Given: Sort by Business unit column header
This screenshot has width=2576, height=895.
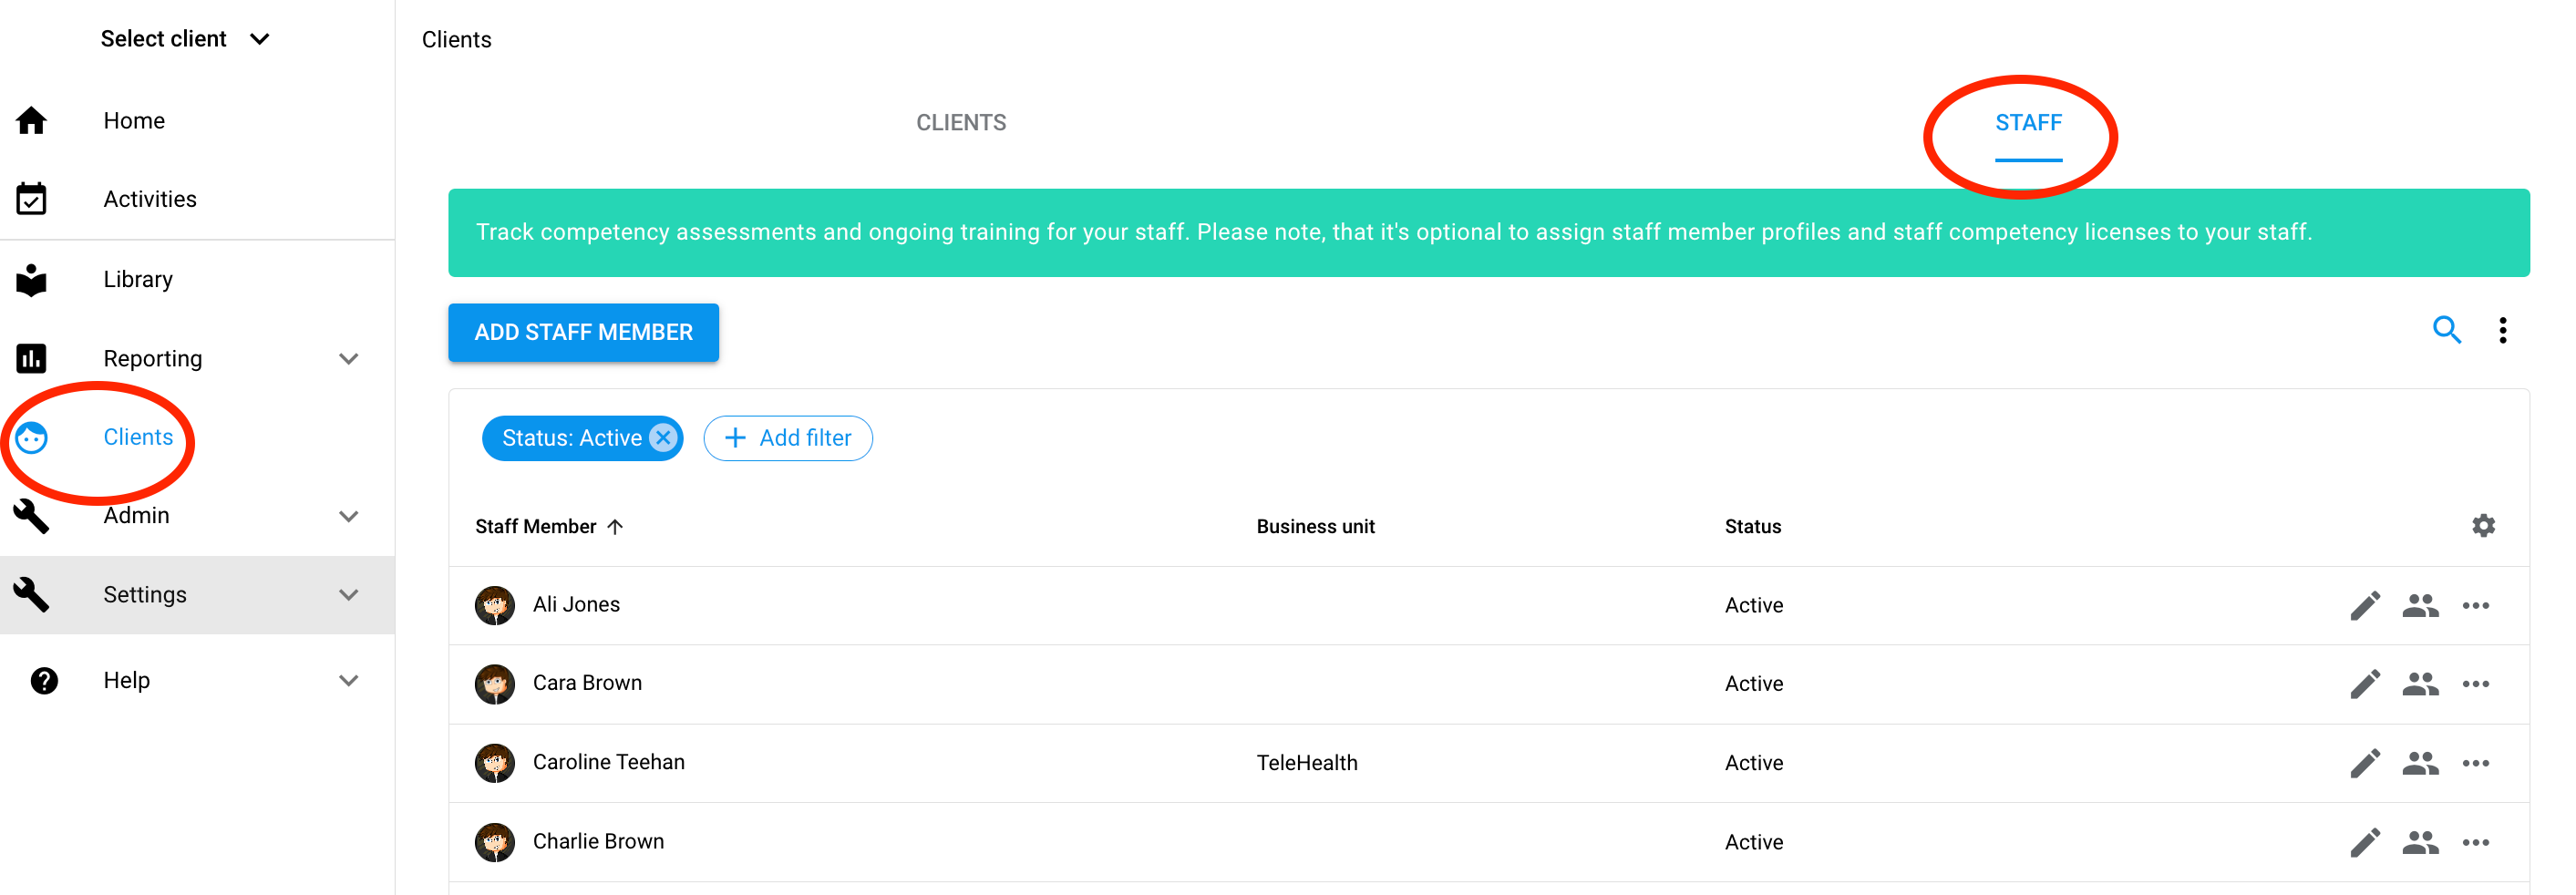Looking at the screenshot, I should (x=1315, y=527).
